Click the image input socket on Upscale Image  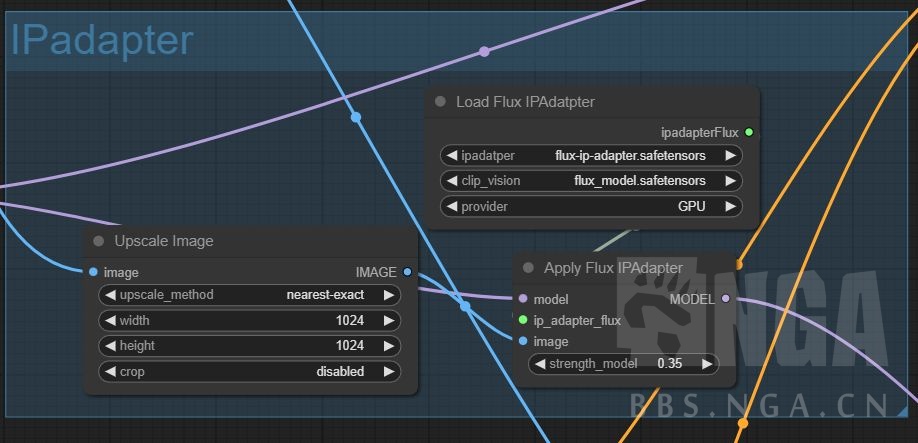94,272
